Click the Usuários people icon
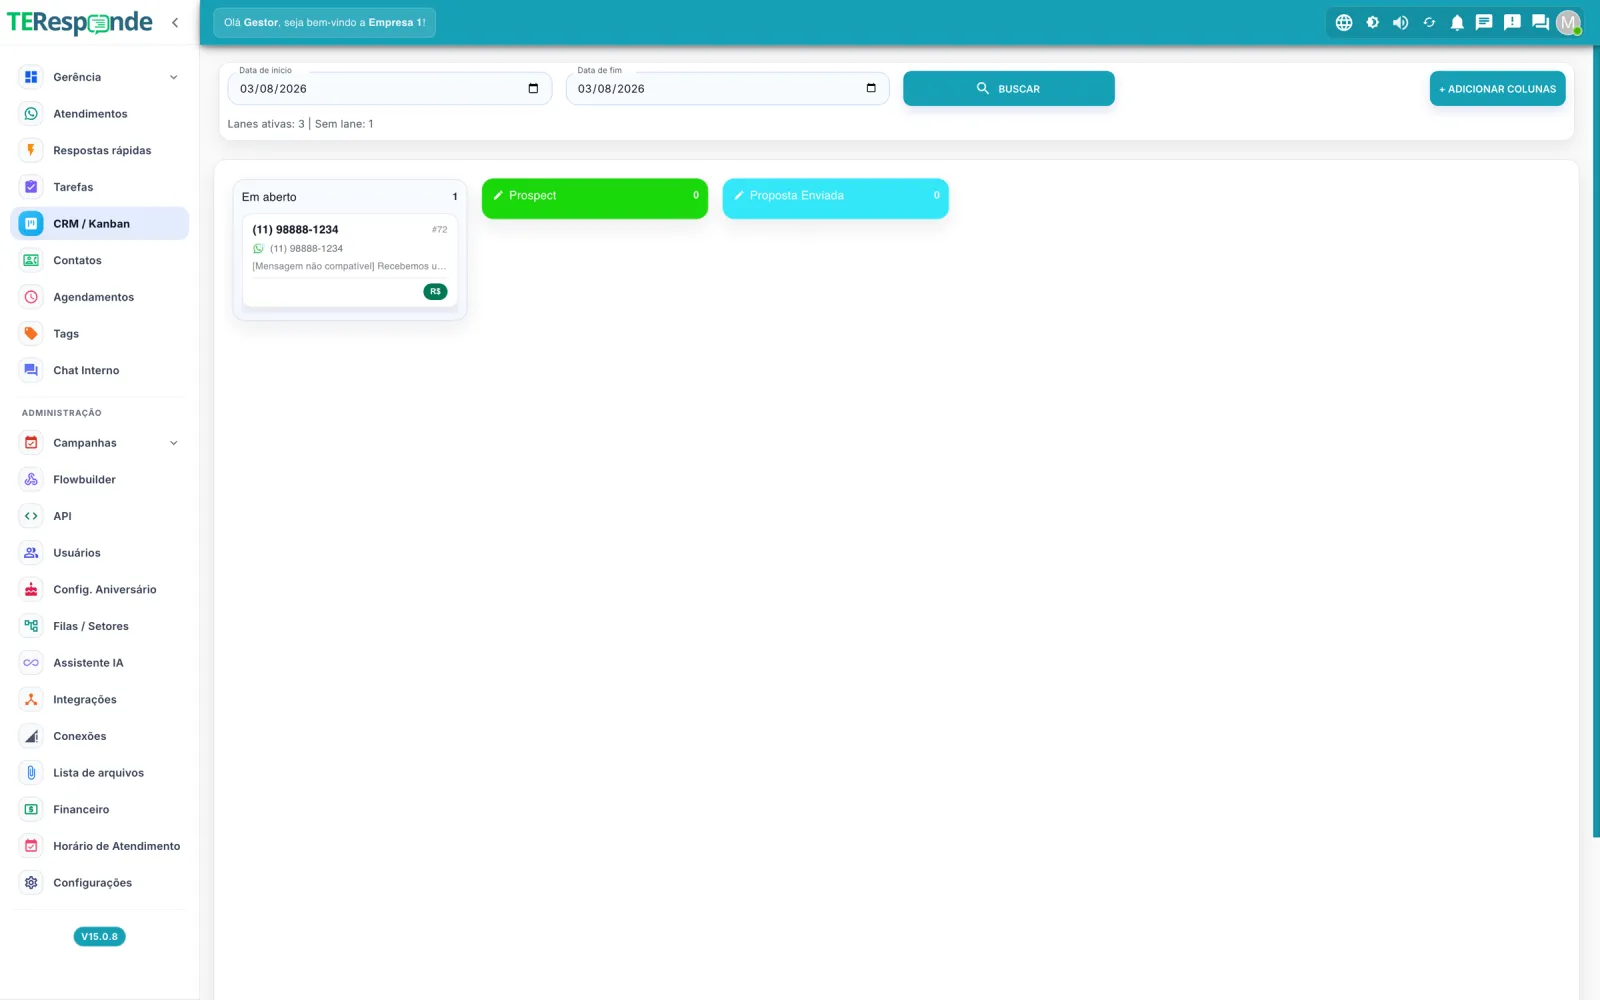 coord(31,553)
